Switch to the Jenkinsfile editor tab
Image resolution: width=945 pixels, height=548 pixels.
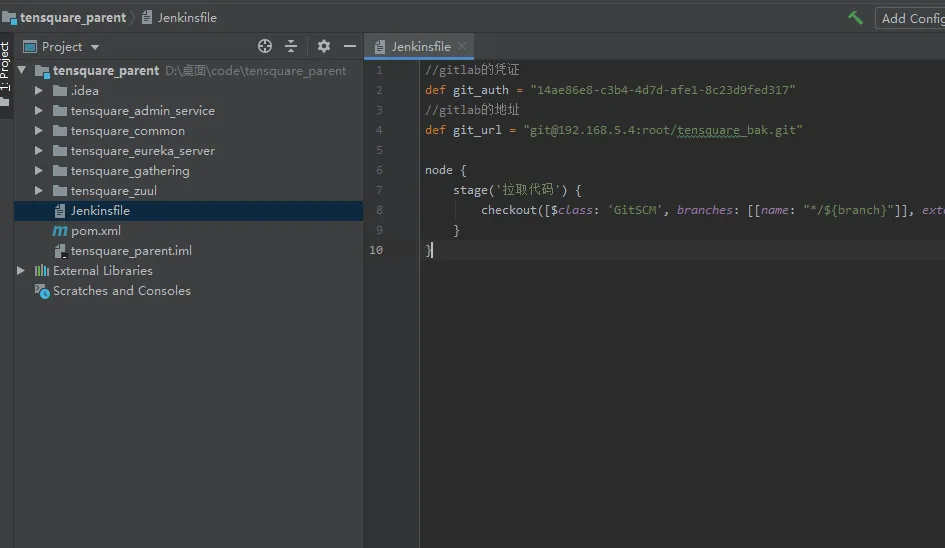[420, 47]
